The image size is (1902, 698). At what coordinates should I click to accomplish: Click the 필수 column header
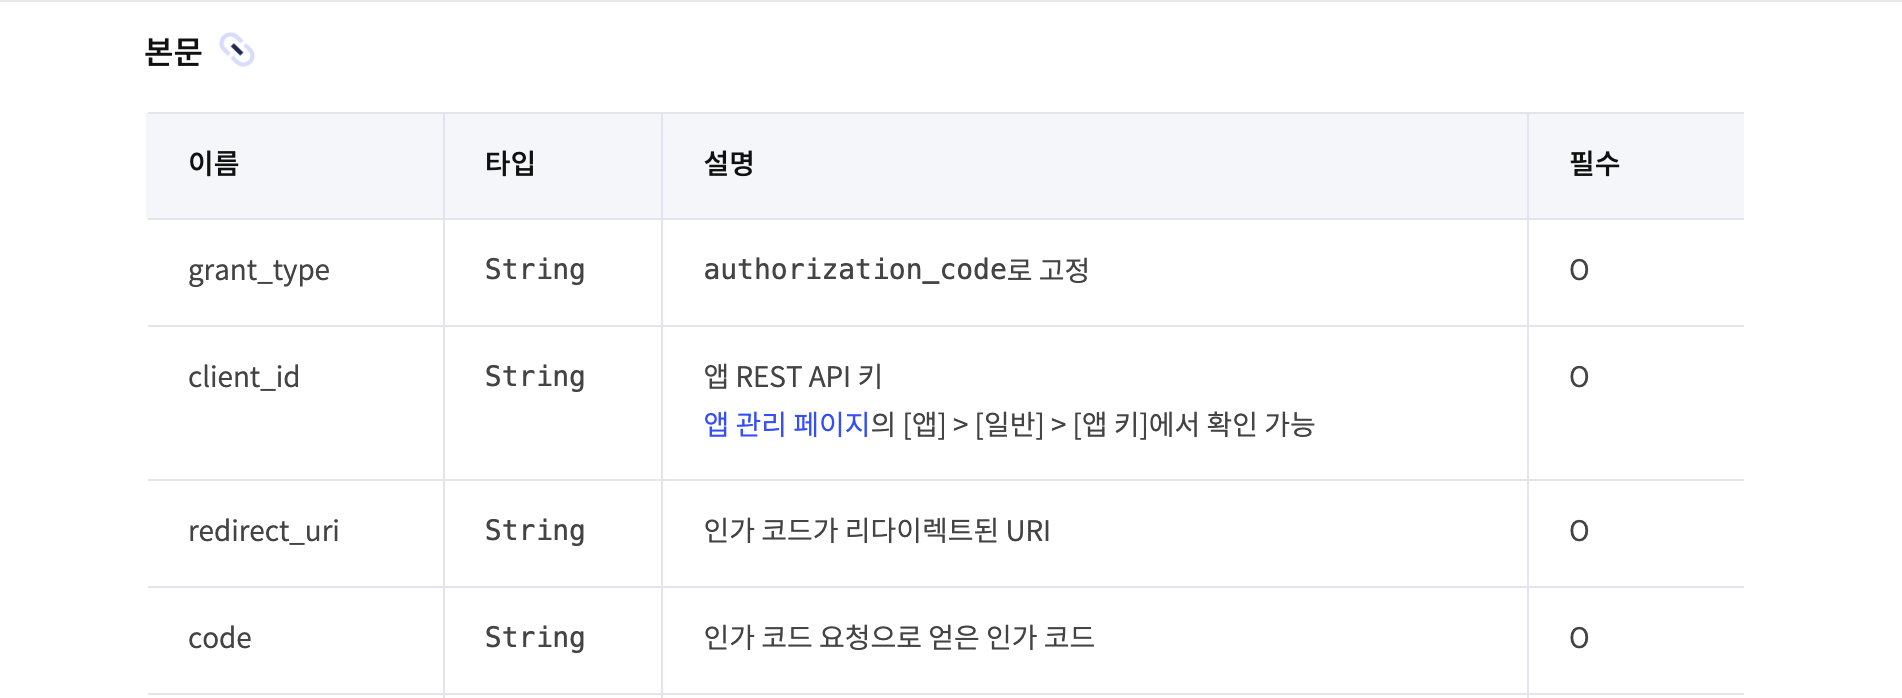(1595, 163)
